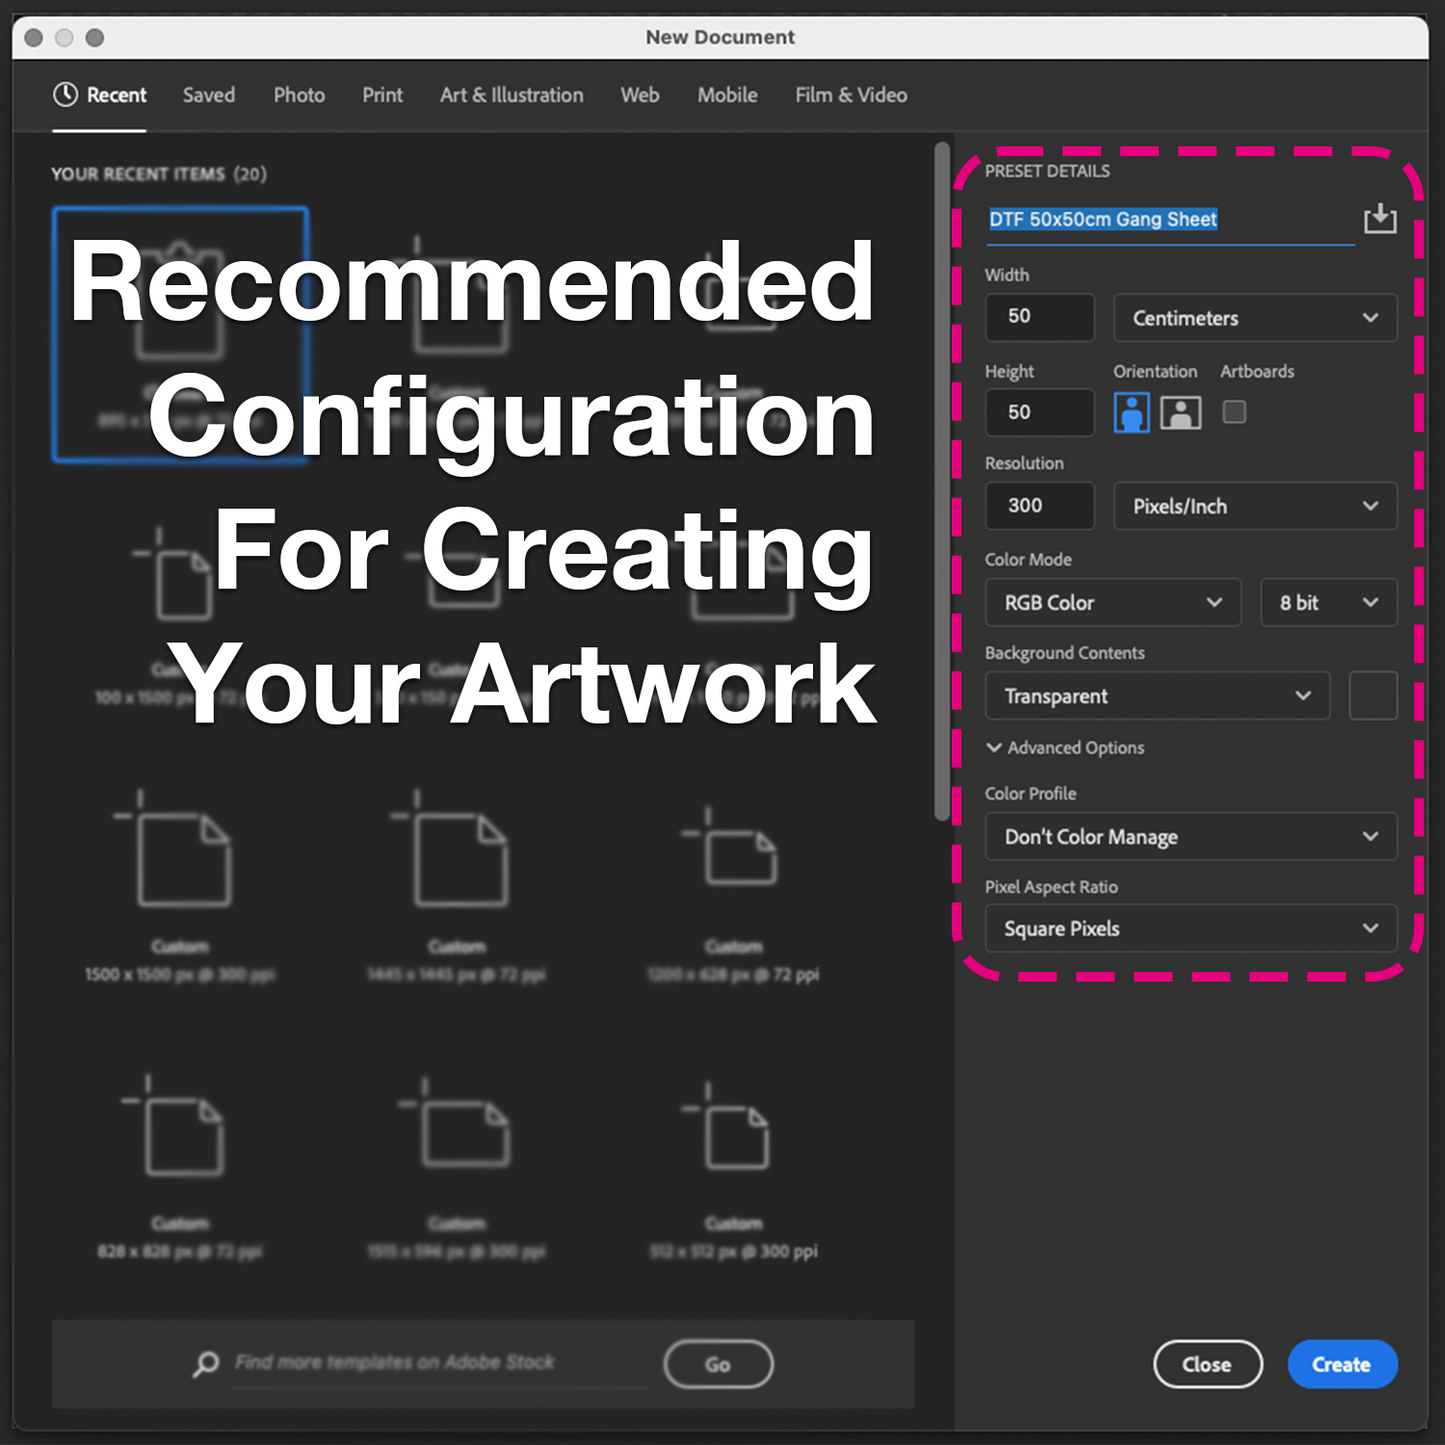Image resolution: width=1445 pixels, height=1445 pixels.
Task: Select portrait orientation icon
Action: point(1131,412)
